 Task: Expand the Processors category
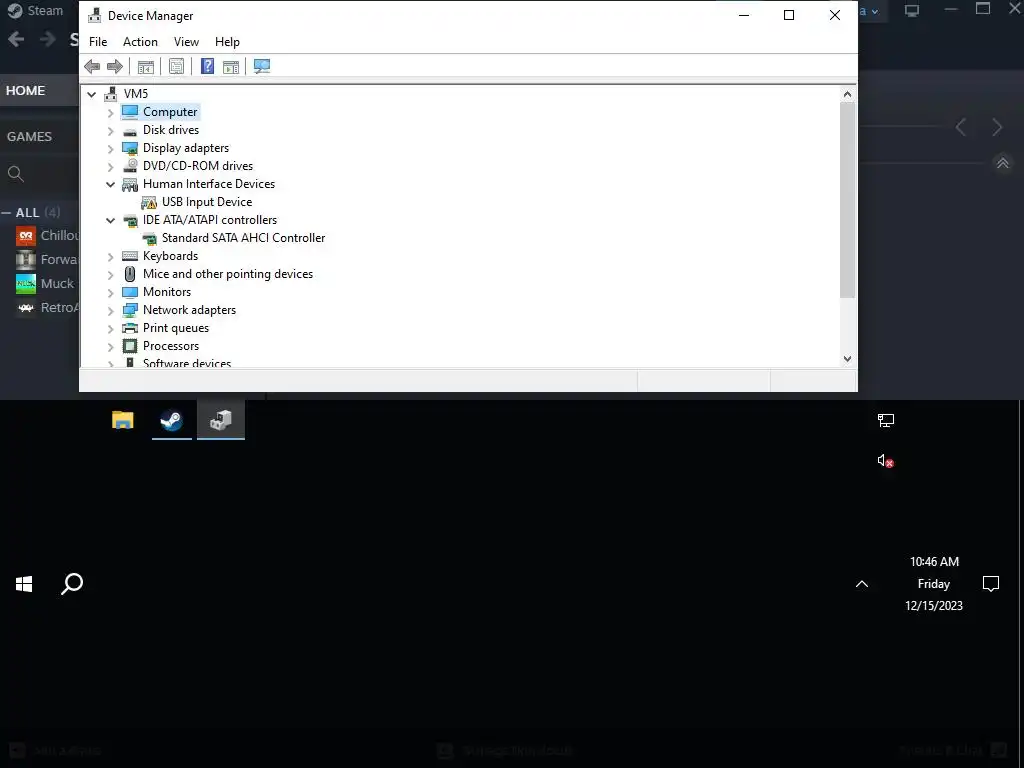110,346
